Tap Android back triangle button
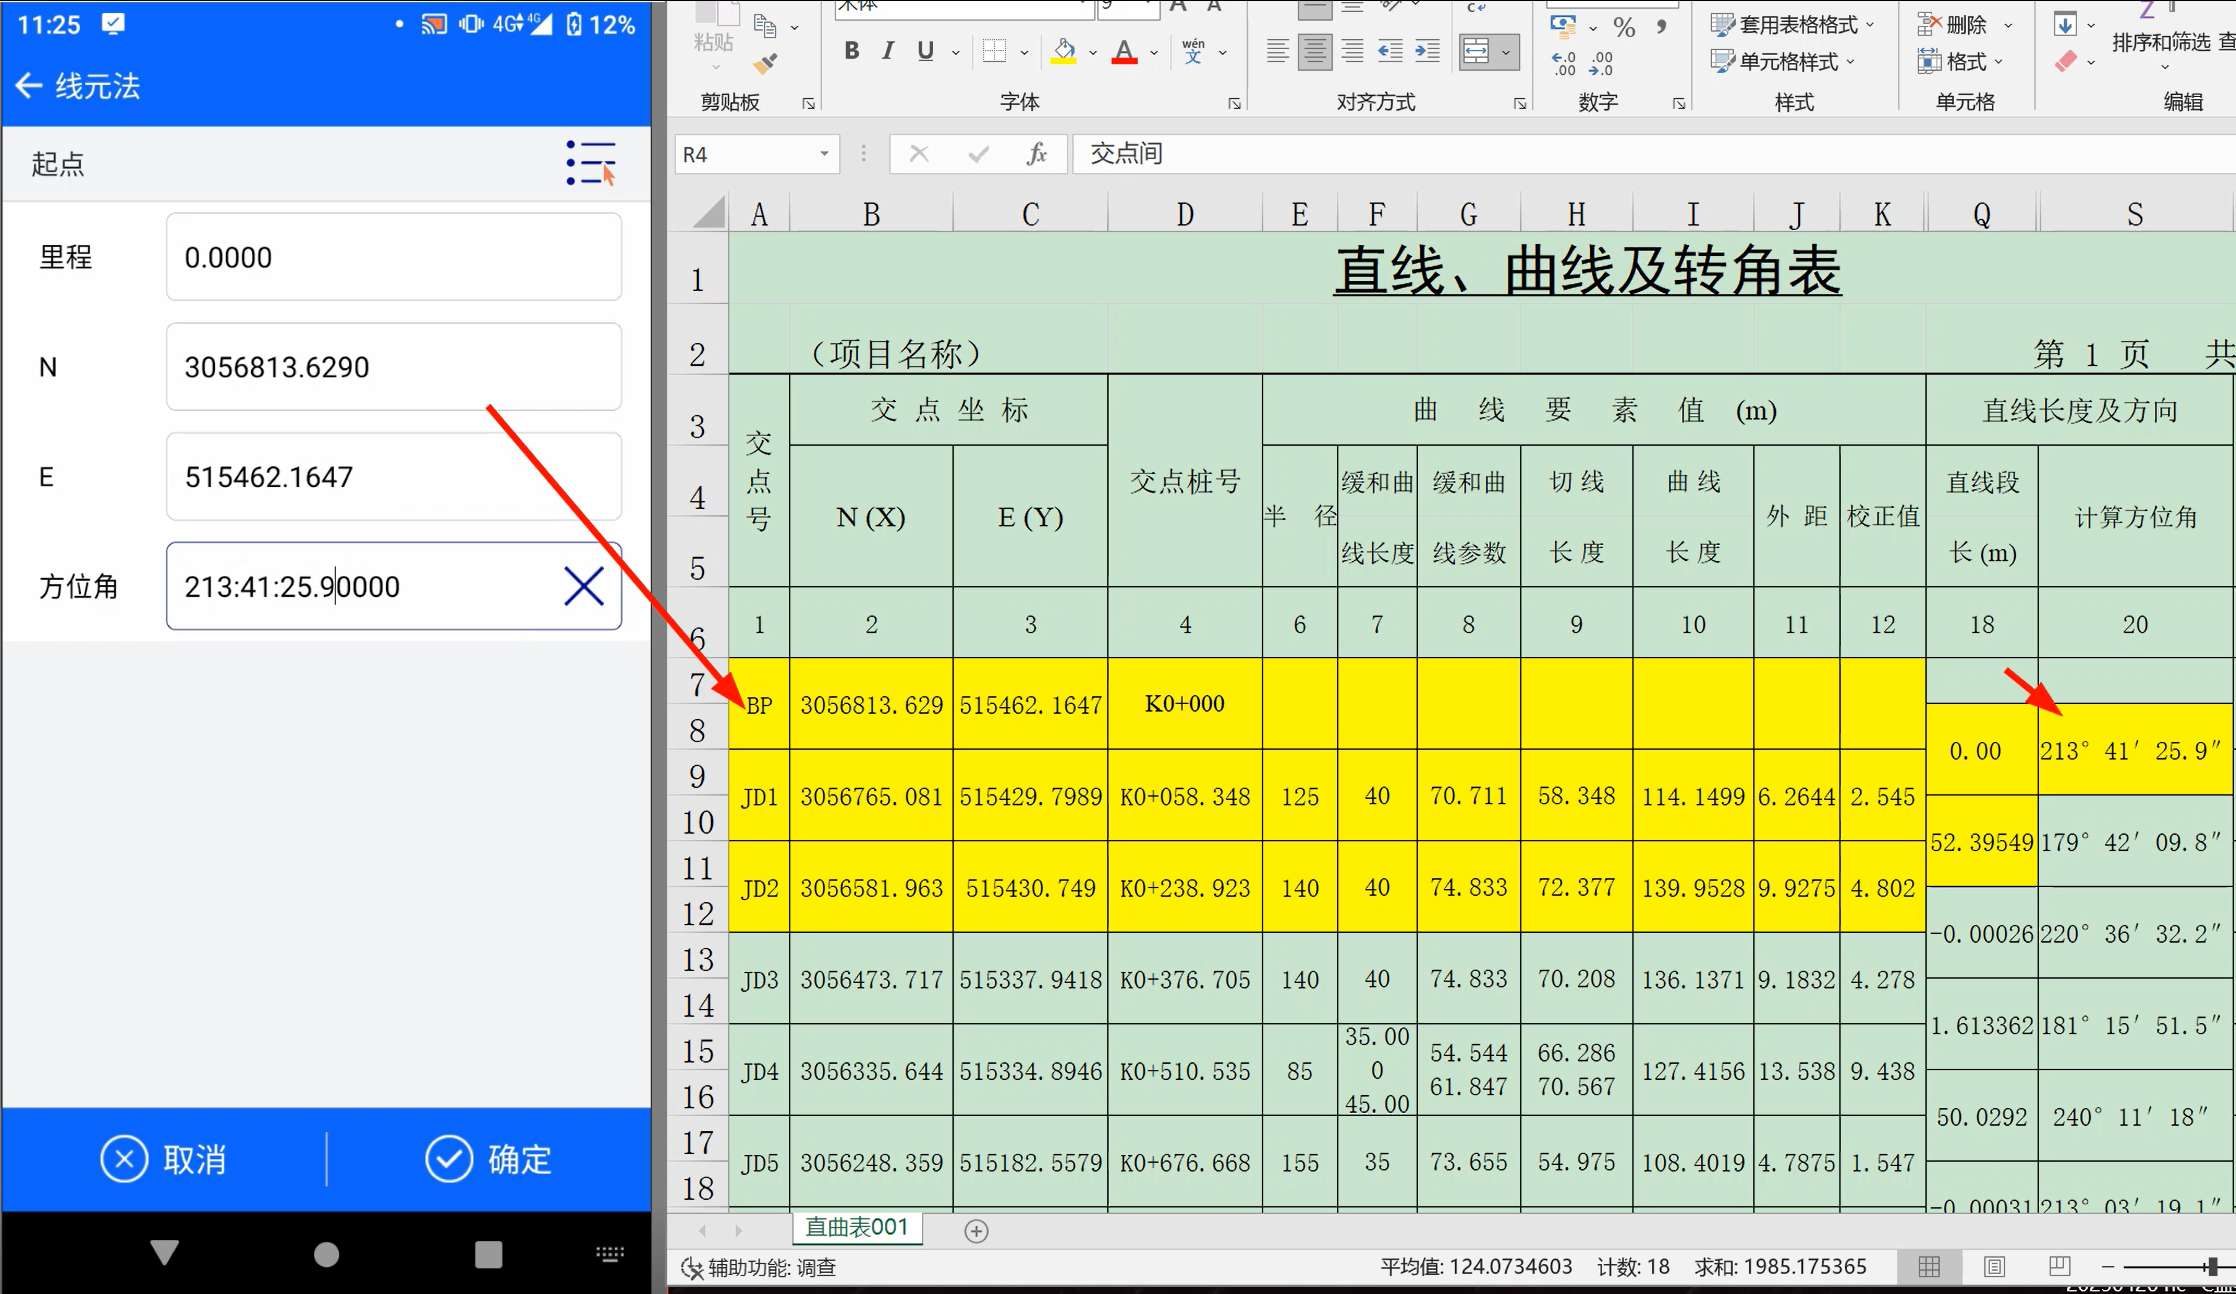Screen dimensions: 2236x1294 (x=164, y=1253)
